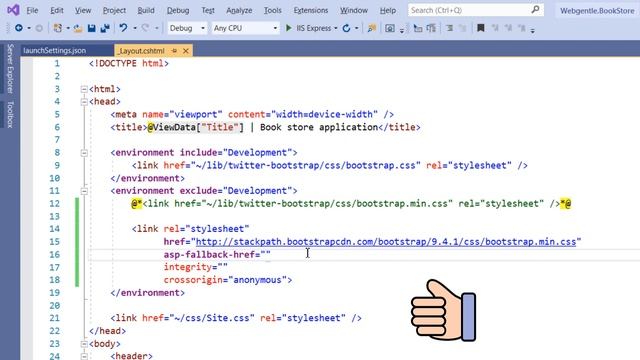Collapse the <body> block on line 23
The height and width of the screenshot is (360, 640).
click(x=84, y=344)
